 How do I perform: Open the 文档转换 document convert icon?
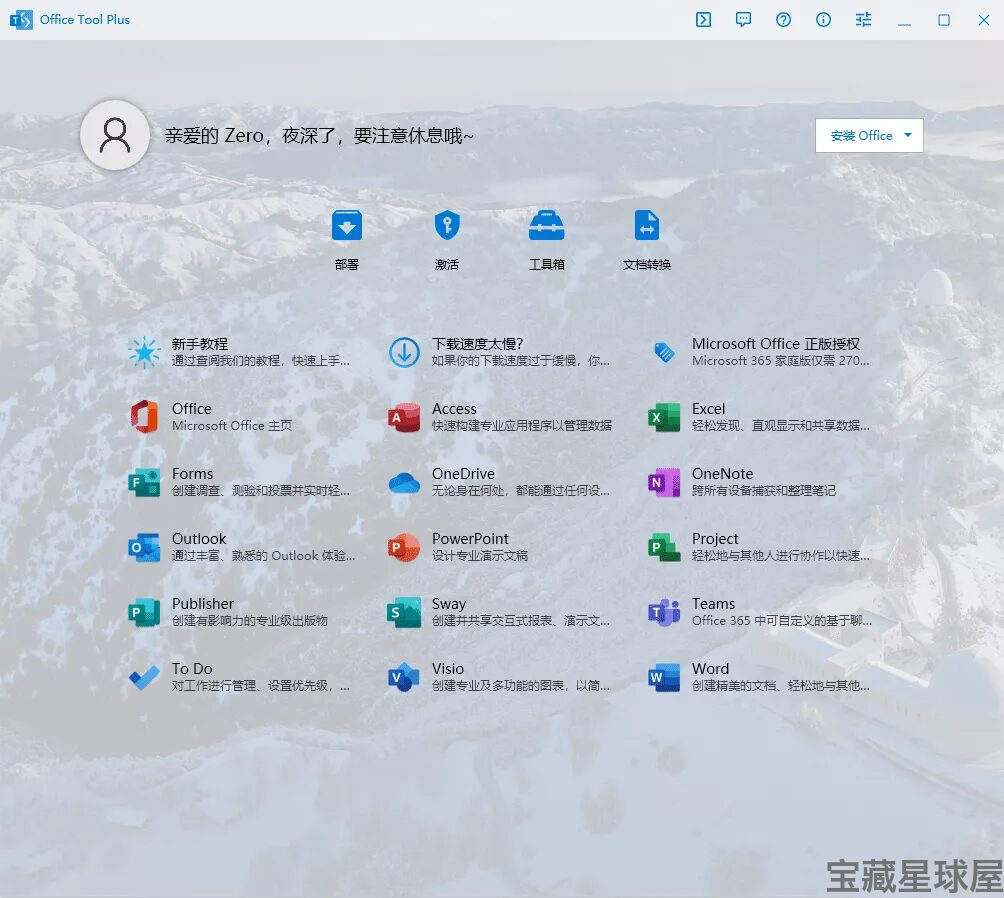[647, 225]
